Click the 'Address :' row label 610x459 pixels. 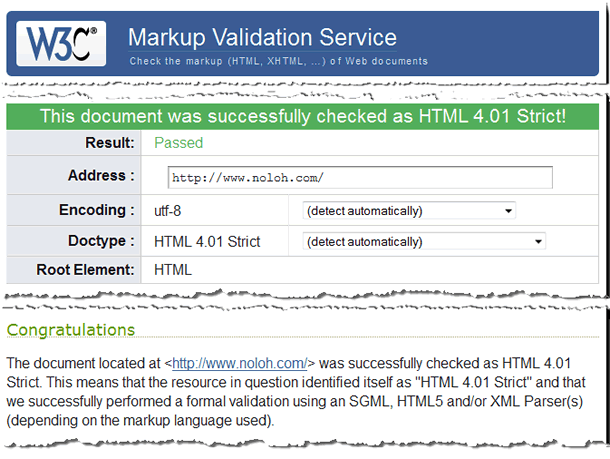pos(101,175)
